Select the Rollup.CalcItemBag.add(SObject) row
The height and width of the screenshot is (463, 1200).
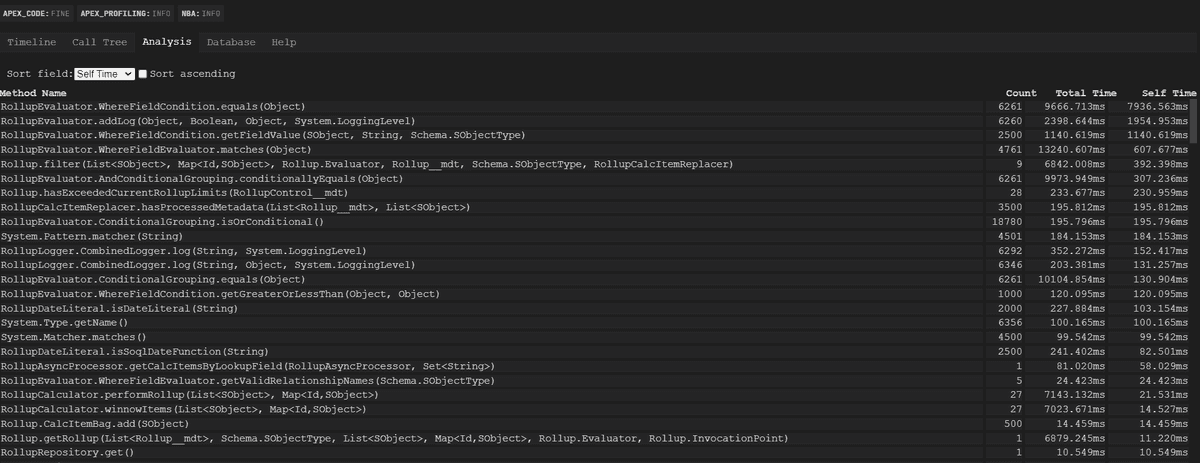click(x=87, y=424)
